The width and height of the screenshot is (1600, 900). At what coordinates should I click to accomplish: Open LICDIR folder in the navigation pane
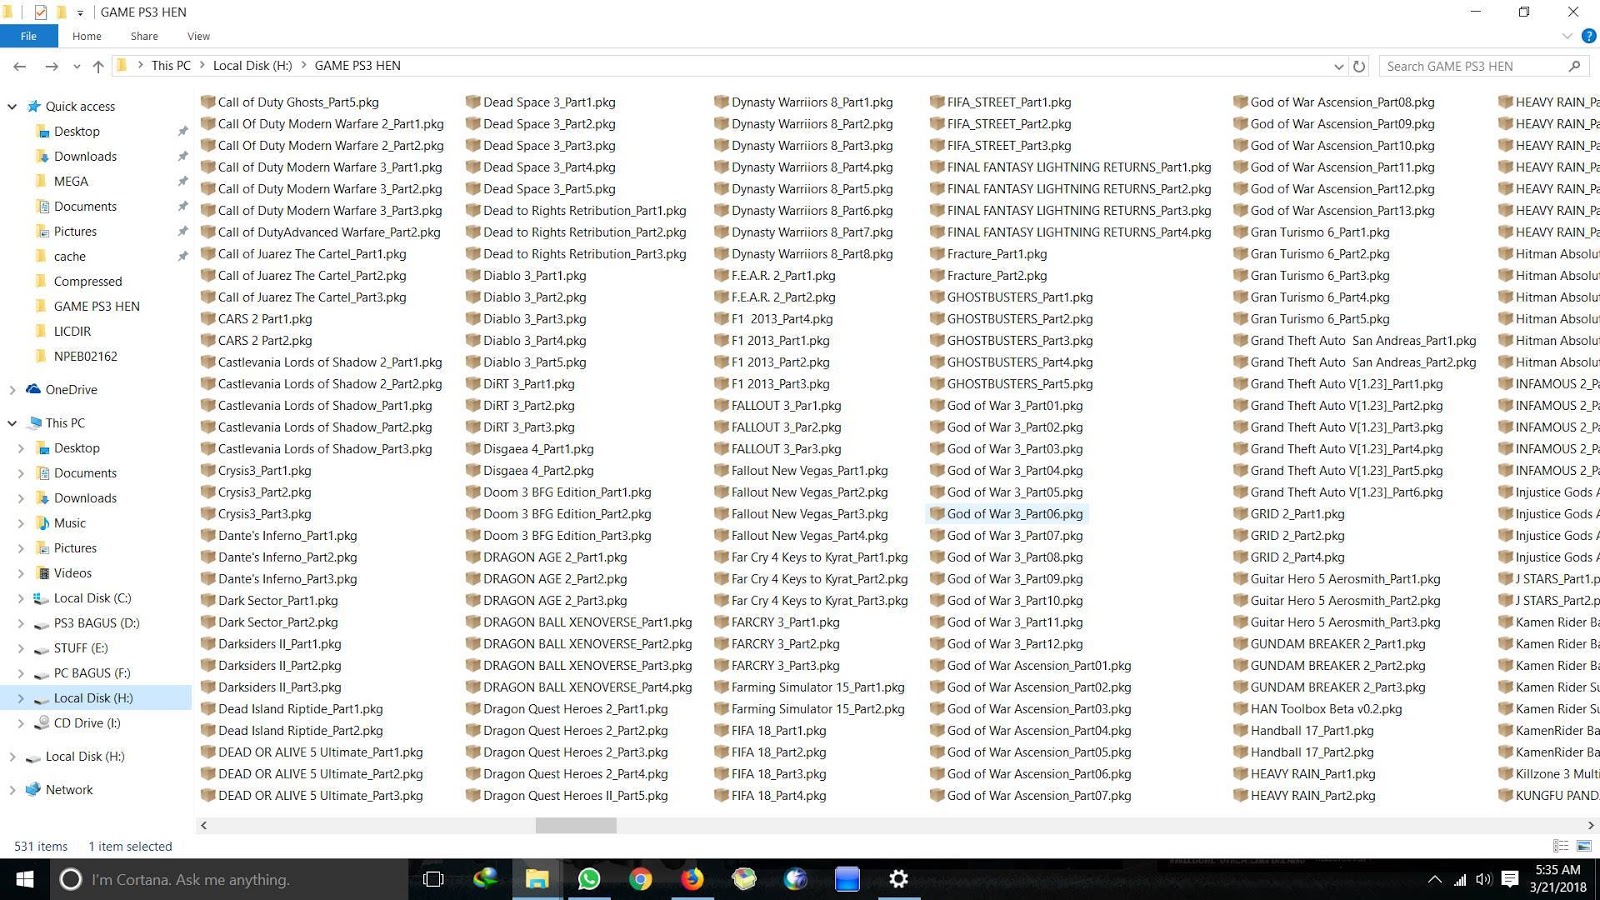pyautogui.click(x=72, y=331)
